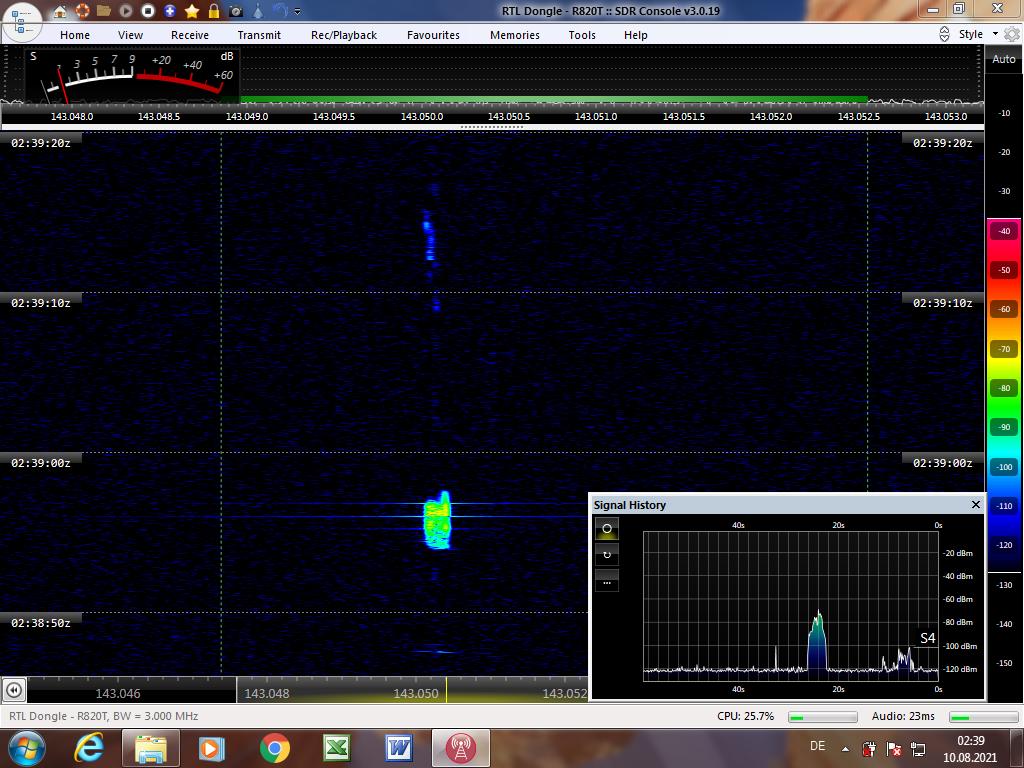
Task: Click 143.049.0 on the frequency scale
Action: (x=247, y=116)
